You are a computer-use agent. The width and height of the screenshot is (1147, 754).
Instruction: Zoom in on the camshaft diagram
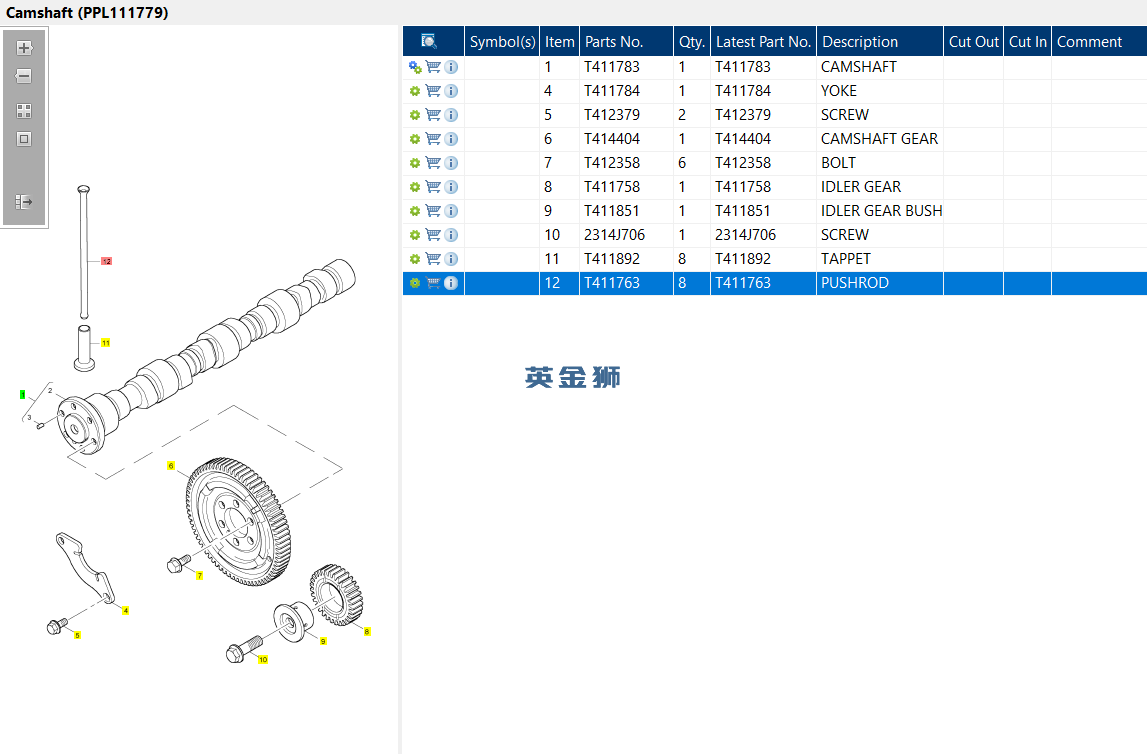[24, 48]
